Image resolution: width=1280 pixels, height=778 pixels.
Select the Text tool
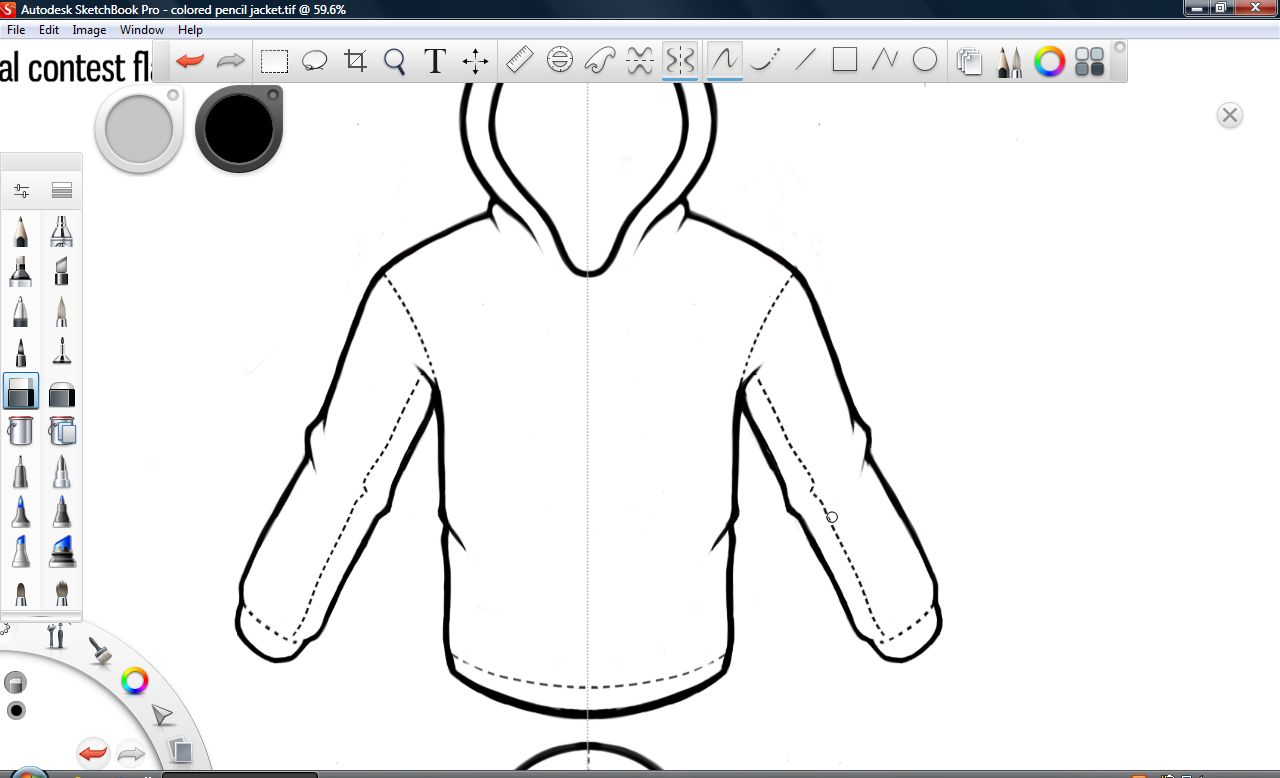click(x=435, y=61)
